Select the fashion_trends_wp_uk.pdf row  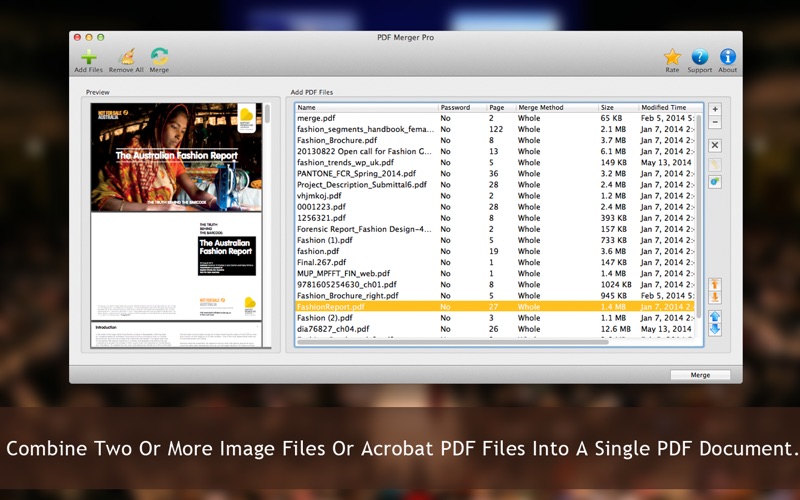point(345,162)
